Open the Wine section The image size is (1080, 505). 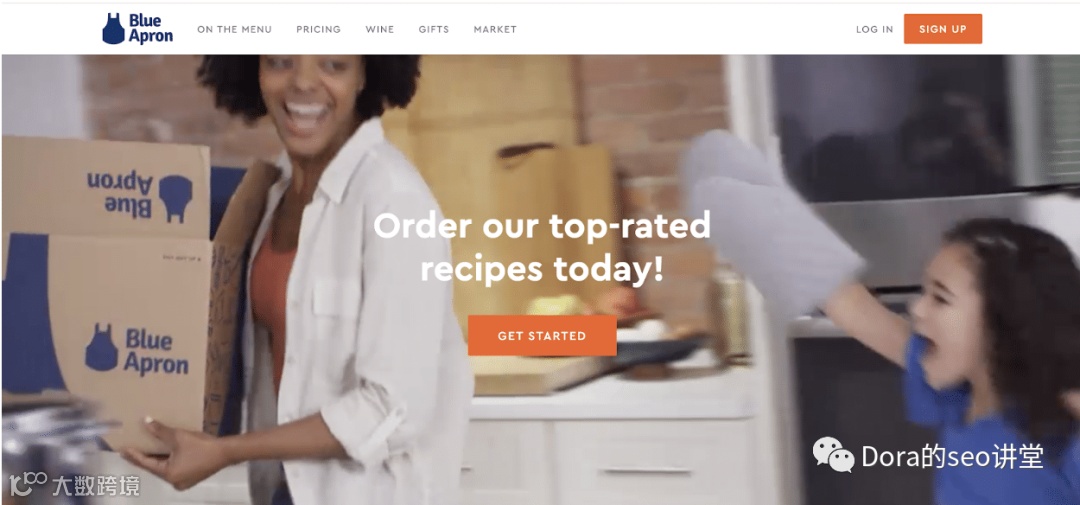coord(380,30)
